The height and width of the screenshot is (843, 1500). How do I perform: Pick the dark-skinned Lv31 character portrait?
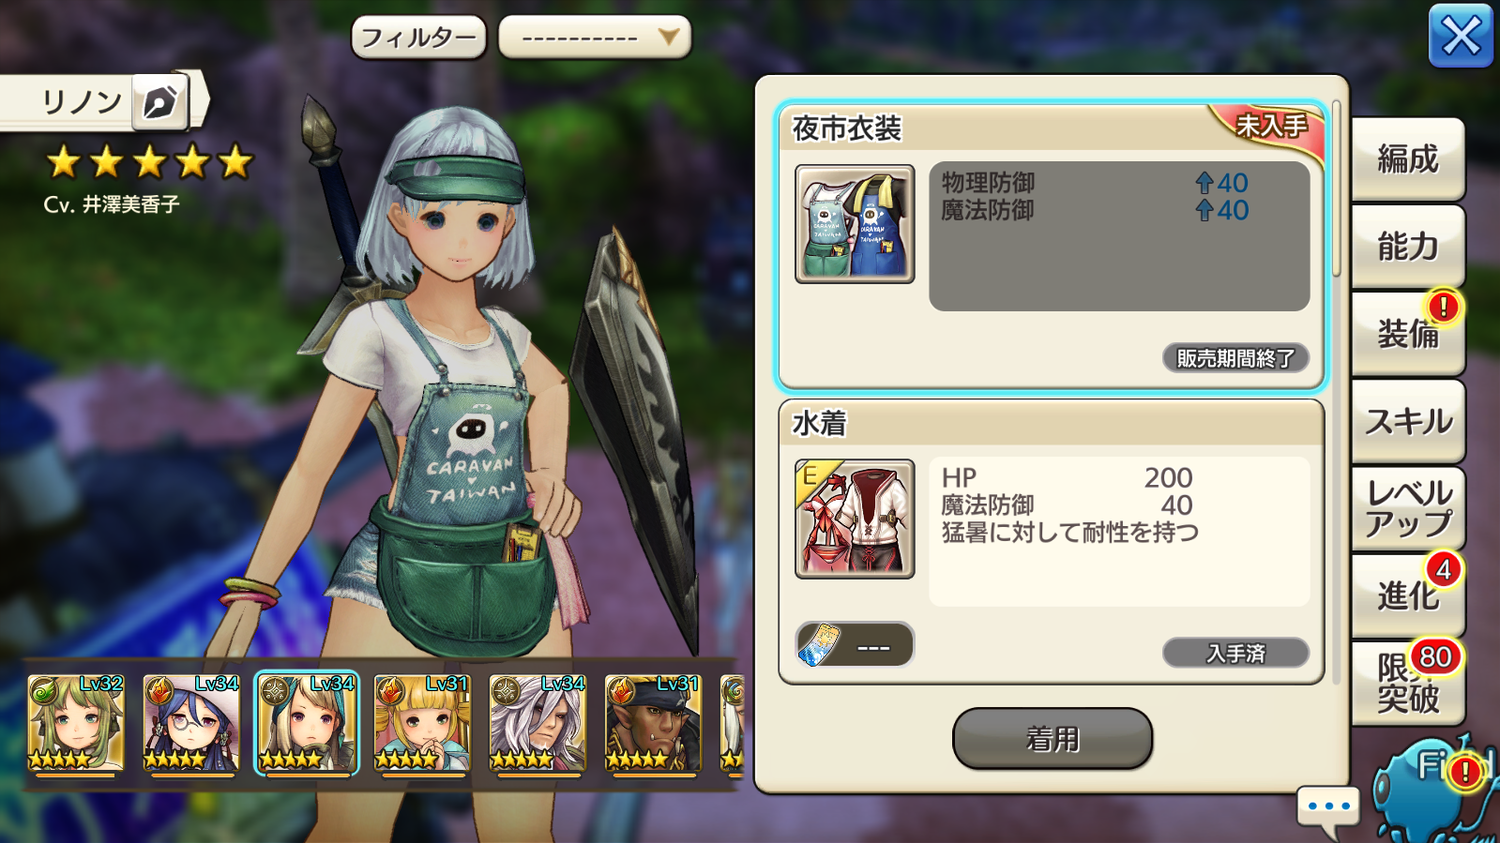[652, 724]
